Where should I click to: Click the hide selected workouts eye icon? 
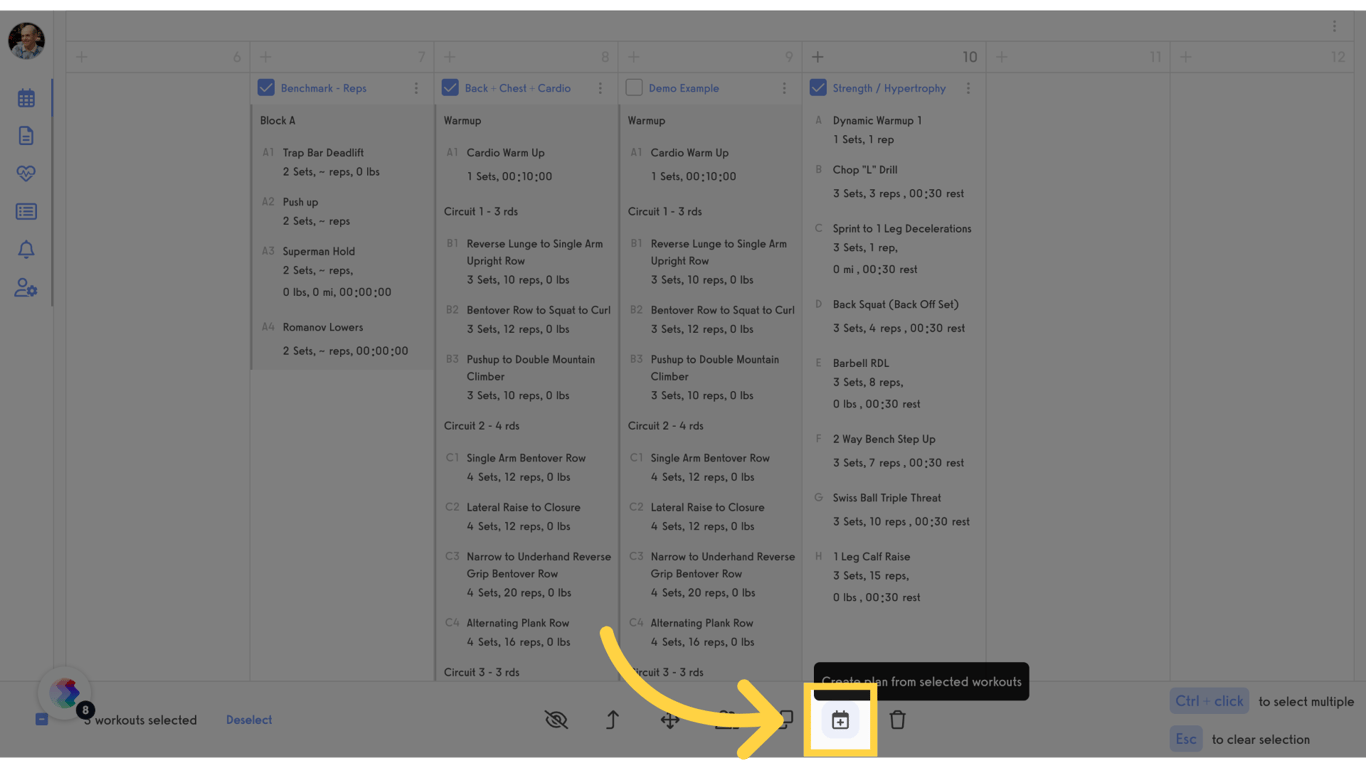[x=556, y=720]
